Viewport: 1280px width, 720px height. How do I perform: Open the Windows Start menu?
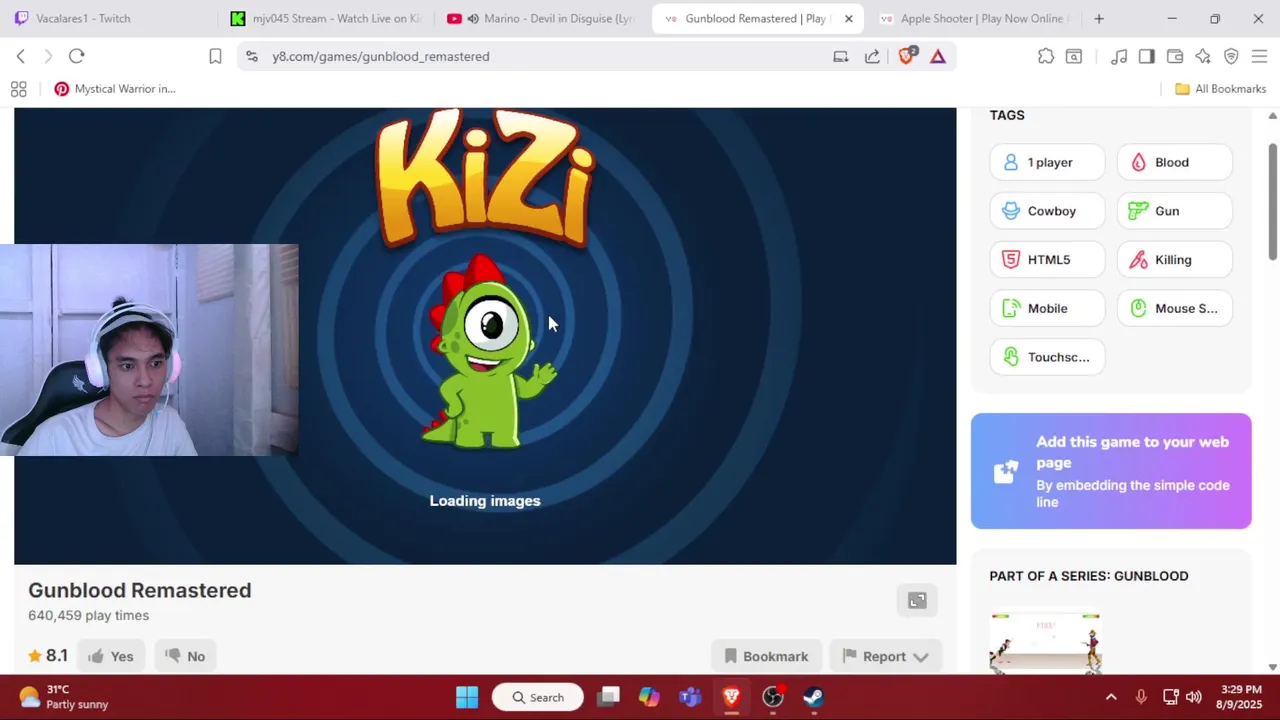click(x=467, y=697)
